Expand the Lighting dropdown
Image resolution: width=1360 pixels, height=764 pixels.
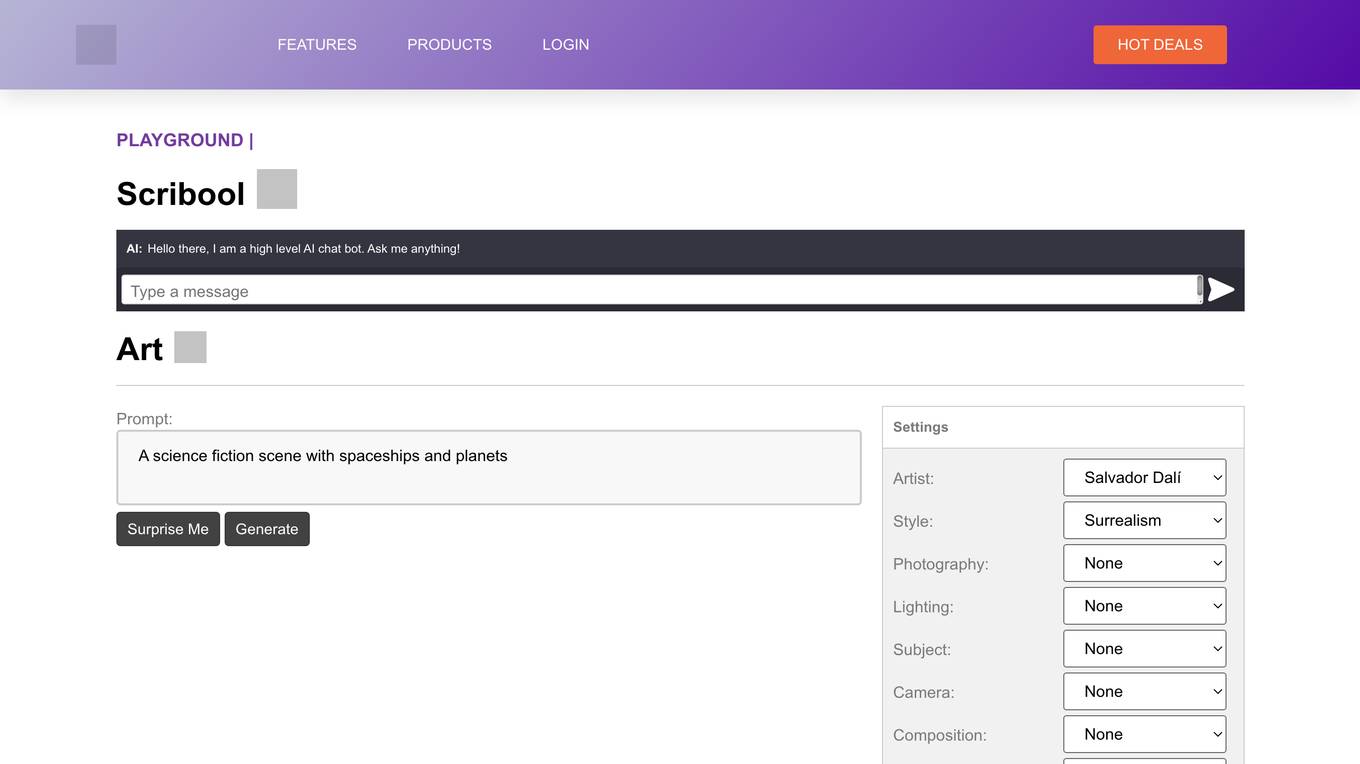coord(1145,606)
